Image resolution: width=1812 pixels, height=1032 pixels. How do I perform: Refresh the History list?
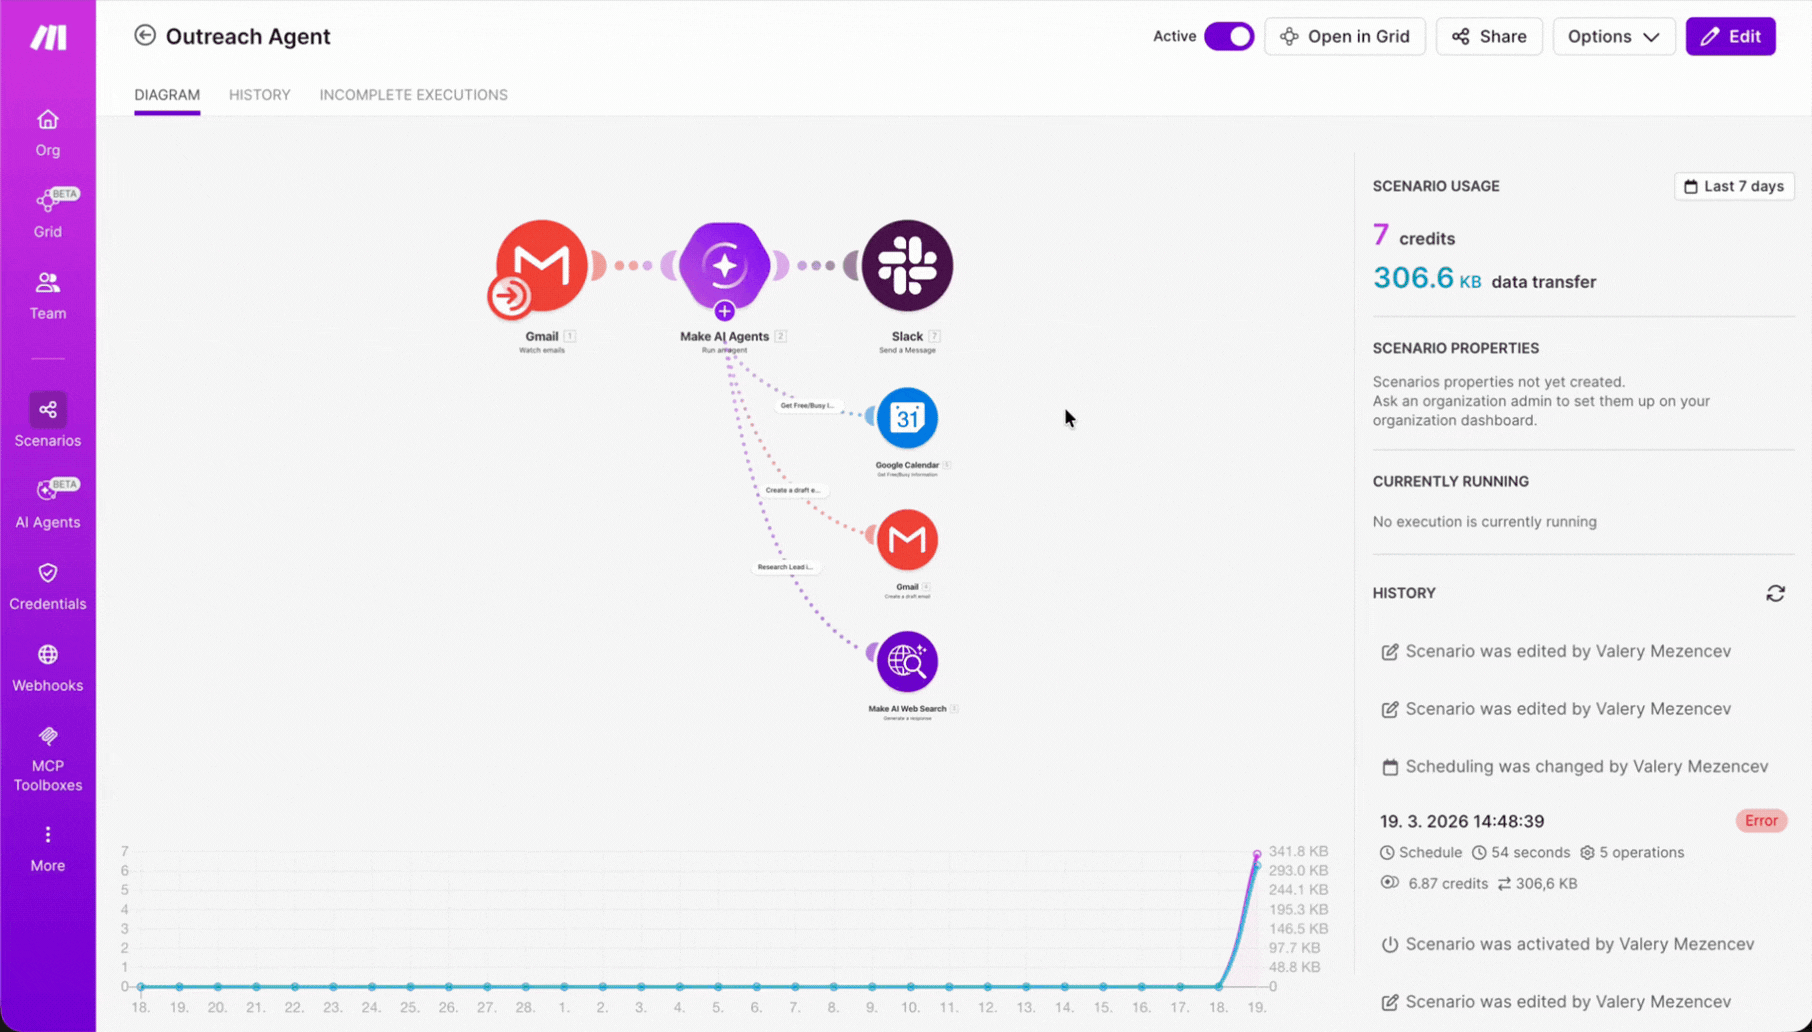pyautogui.click(x=1775, y=594)
